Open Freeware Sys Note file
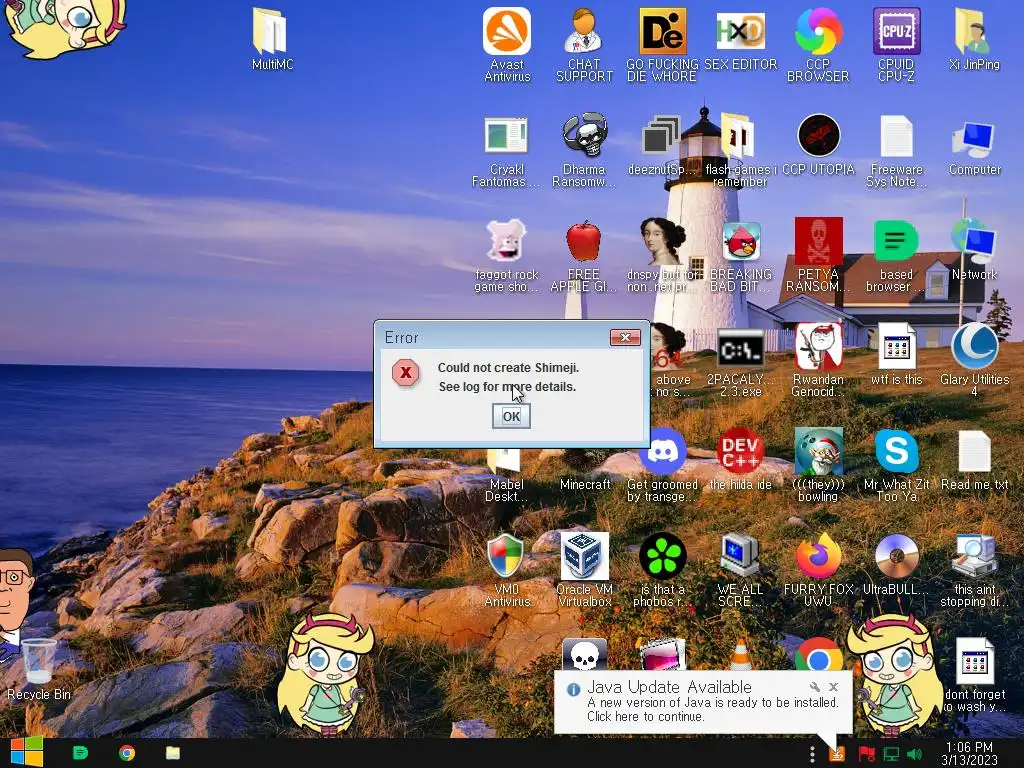Image resolution: width=1024 pixels, height=768 pixels. 896,150
